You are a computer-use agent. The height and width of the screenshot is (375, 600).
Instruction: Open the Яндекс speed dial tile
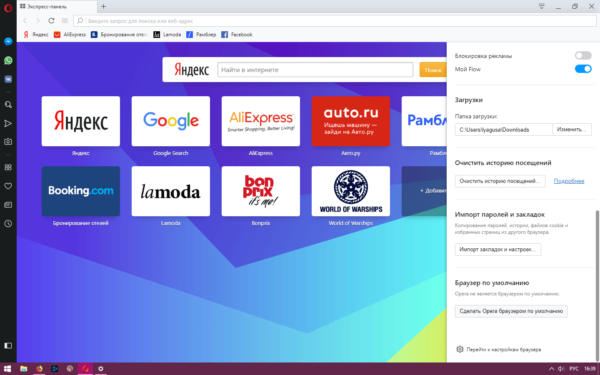[81, 121]
